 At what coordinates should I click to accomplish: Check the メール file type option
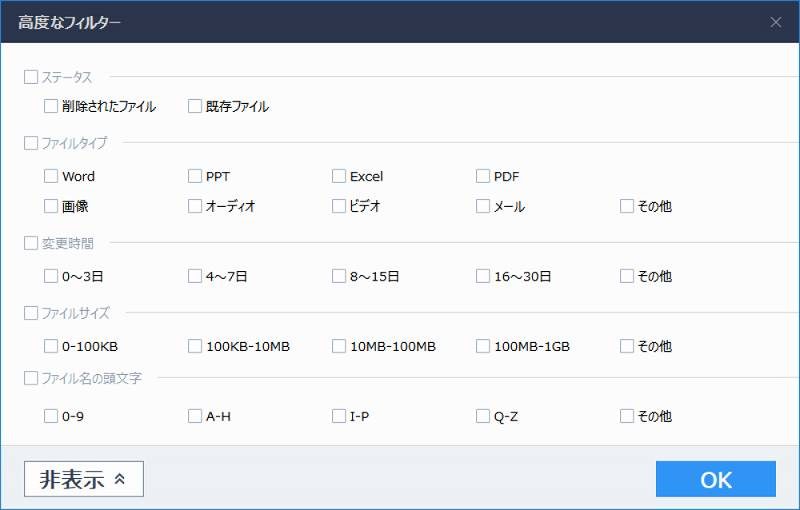click(483, 206)
